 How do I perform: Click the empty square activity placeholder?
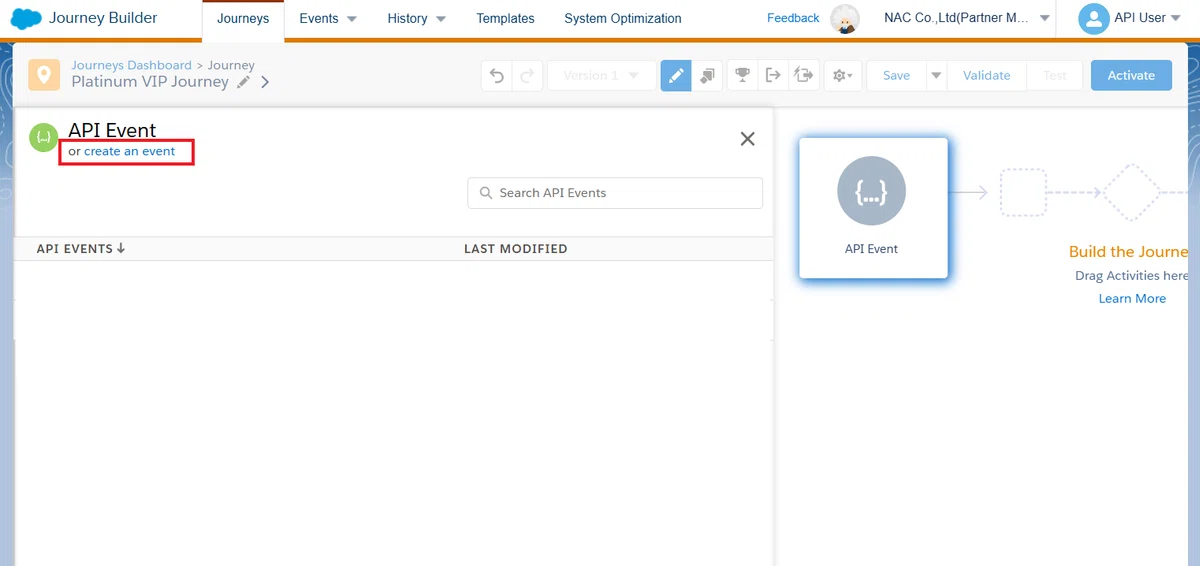pos(1023,193)
